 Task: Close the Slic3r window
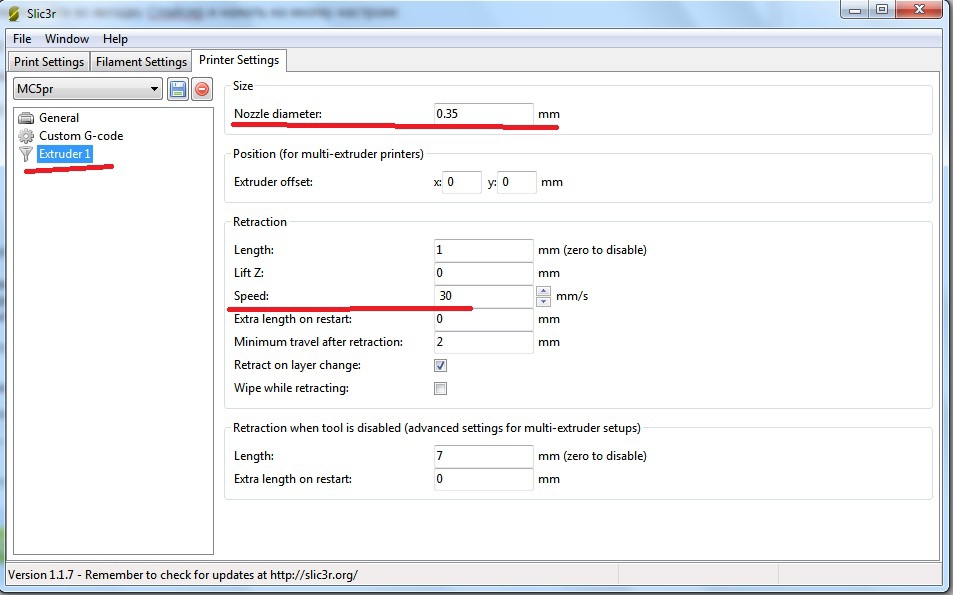tap(920, 10)
